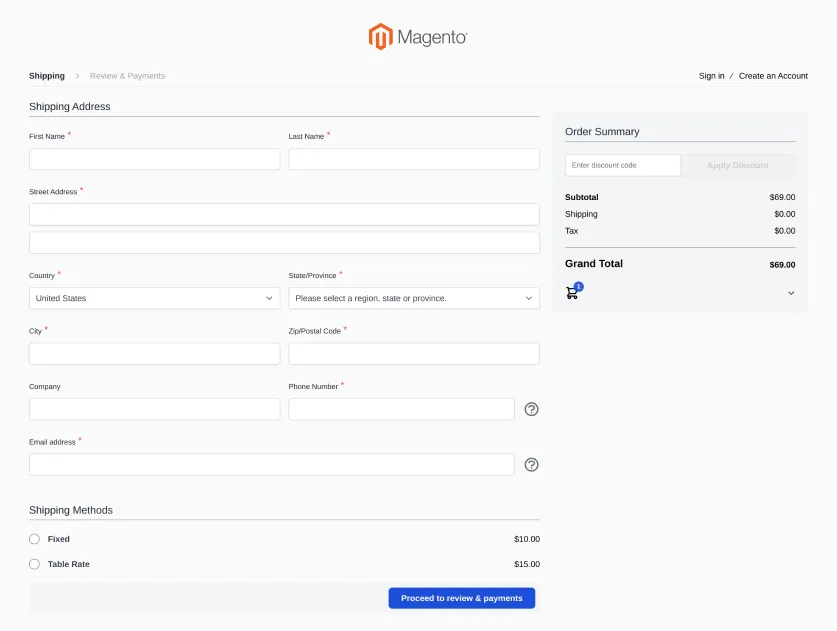Select the Table Rate shipping method
The width and height of the screenshot is (837, 631).
(33, 564)
